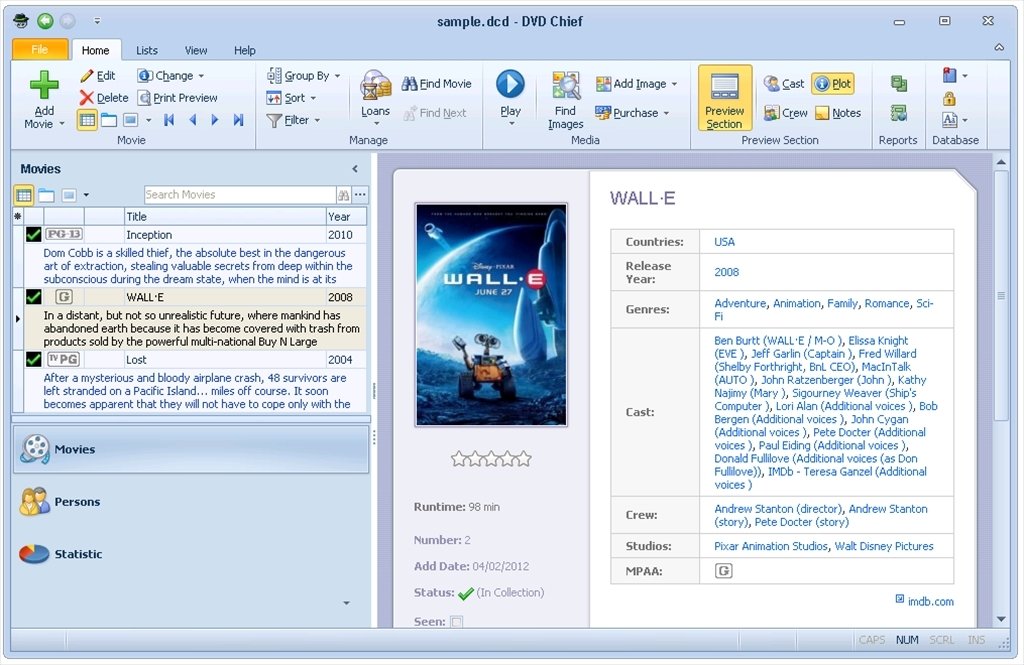Image resolution: width=1024 pixels, height=665 pixels.
Task: Sort by the Title column header
Action: (x=225, y=217)
